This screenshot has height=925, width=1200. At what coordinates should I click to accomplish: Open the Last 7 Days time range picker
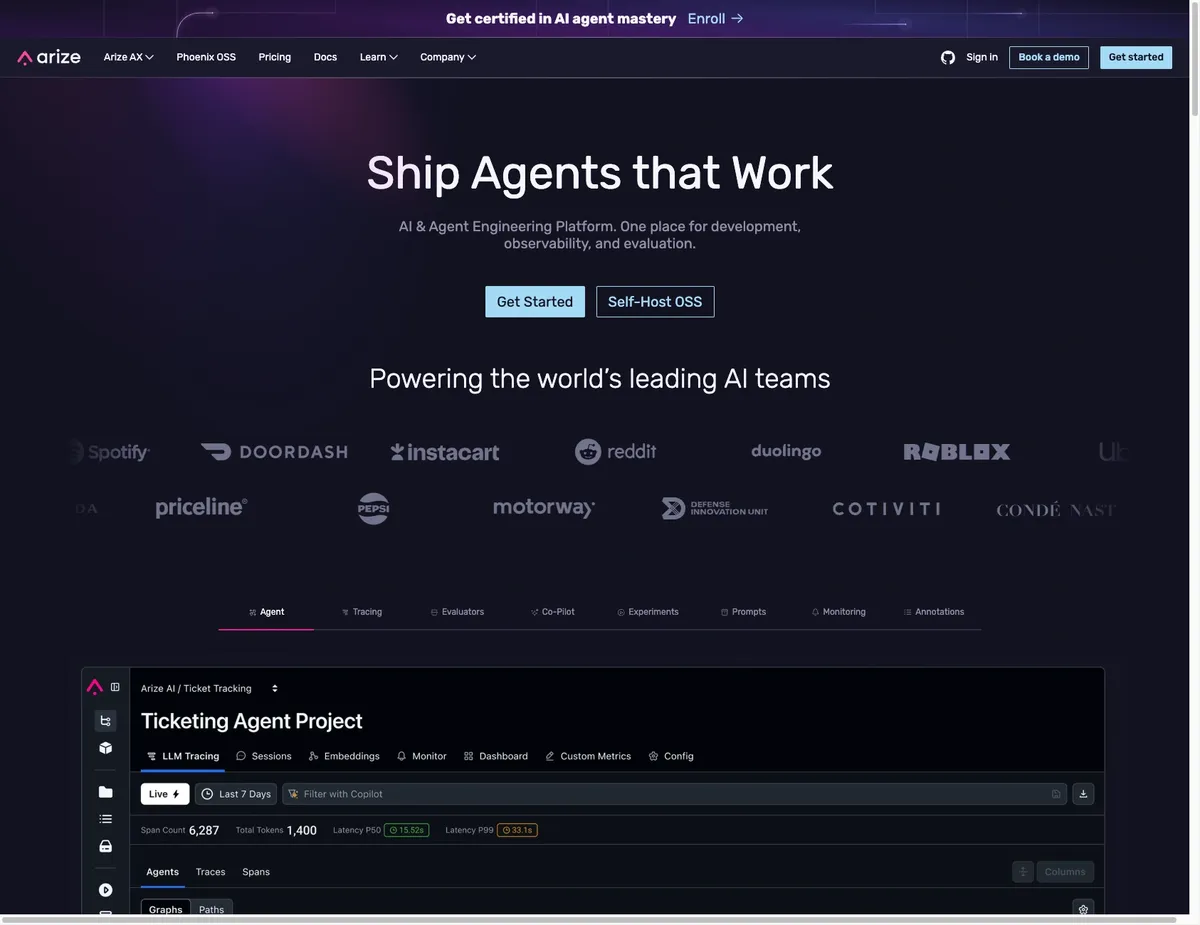point(236,794)
